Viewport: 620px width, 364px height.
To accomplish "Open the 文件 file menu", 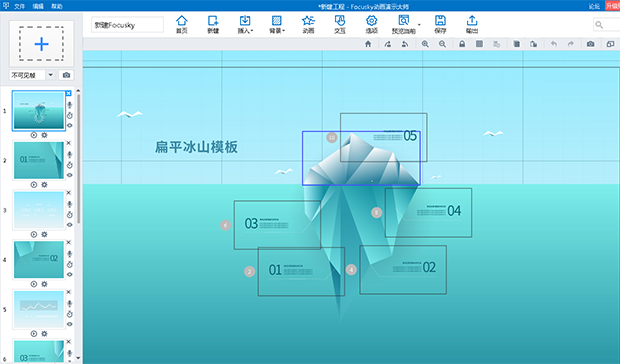I will point(19,6).
